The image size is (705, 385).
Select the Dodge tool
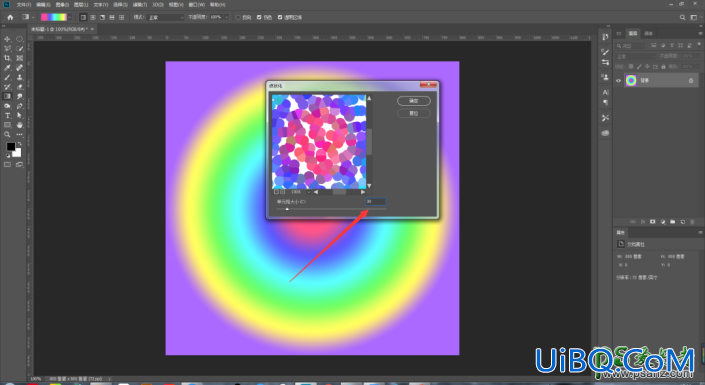tap(7, 106)
